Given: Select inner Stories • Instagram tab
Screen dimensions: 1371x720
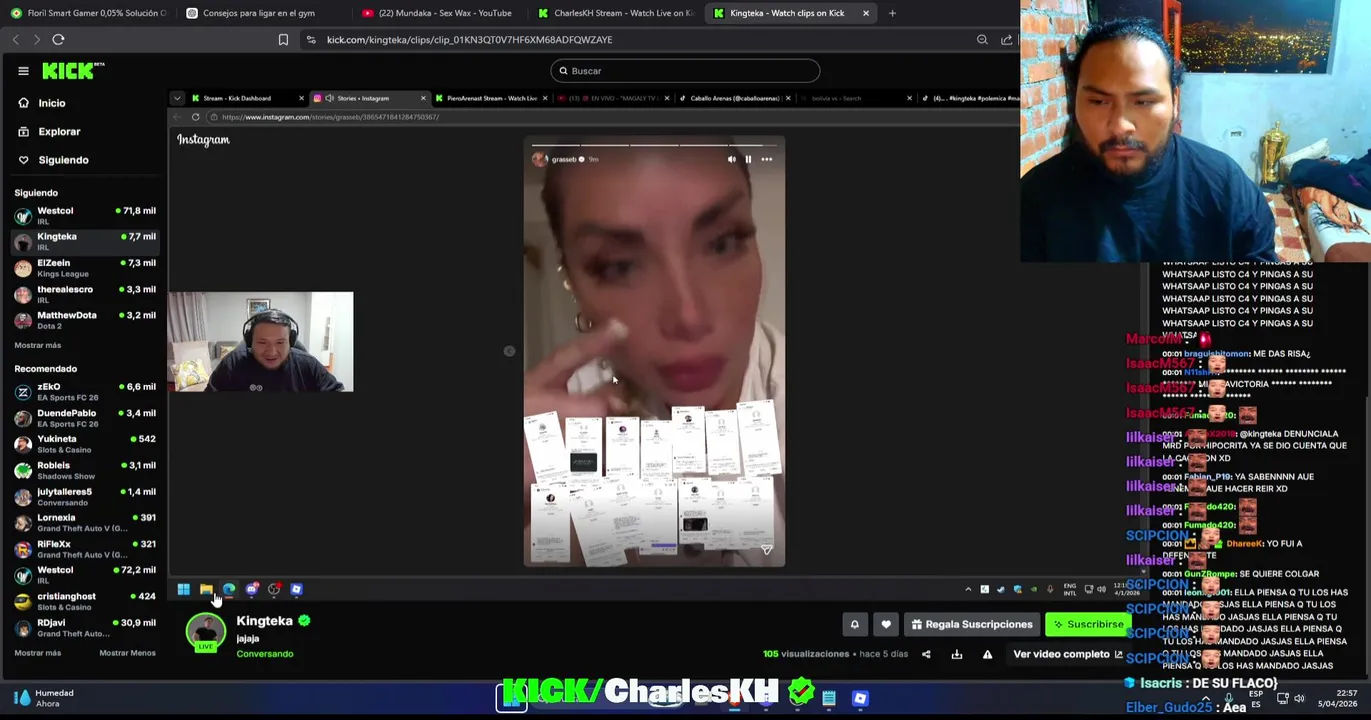Looking at the screenshot, I should [x=368, y=98].
